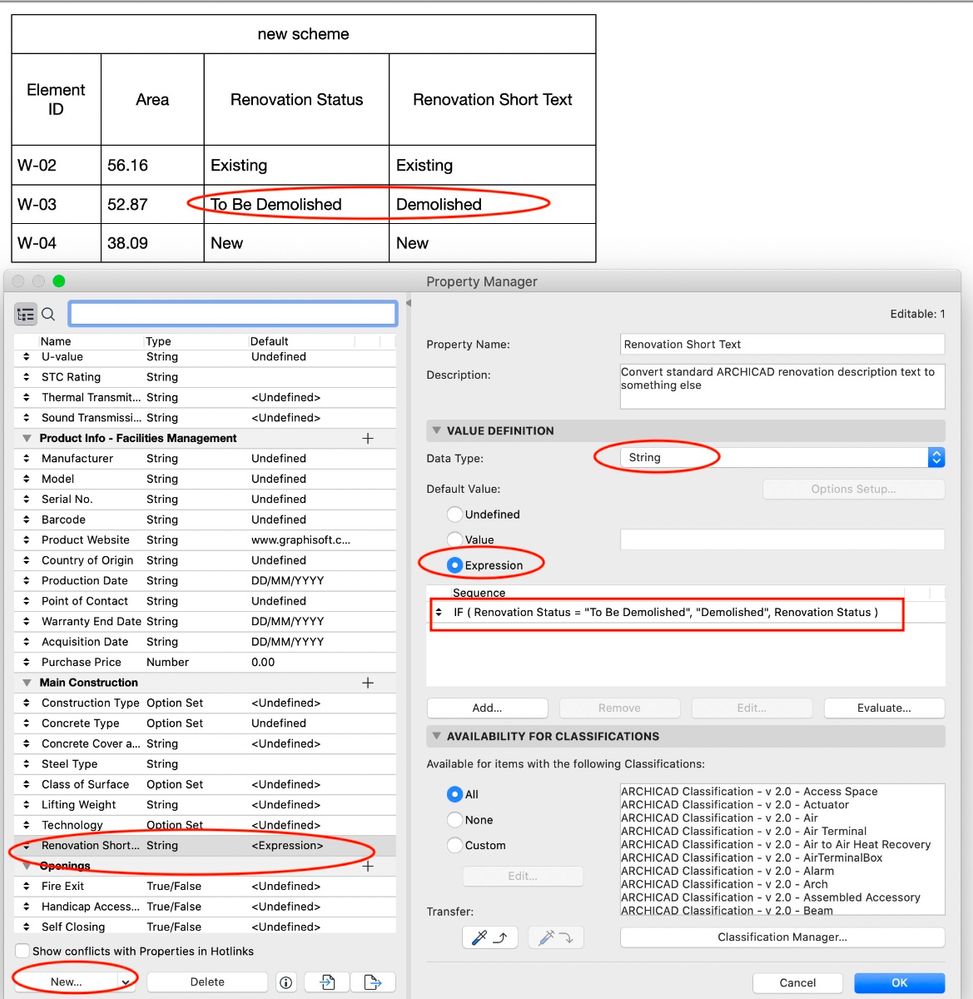Grab reorder handle of Manufacturer row
973x999 pixels.
click(26, 459)
